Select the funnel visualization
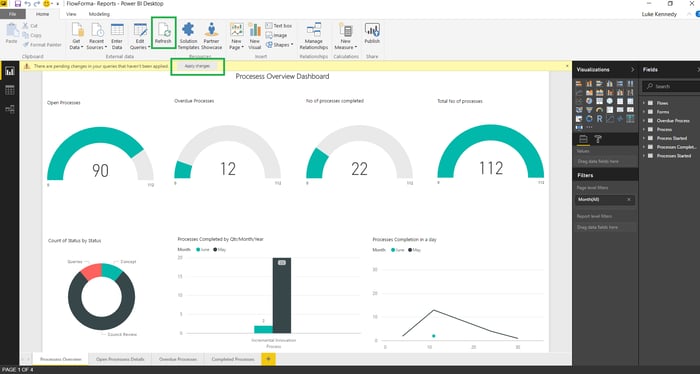The width and height of the screenshot is (700, 374). pyautogui.click(x=589, y=110)
